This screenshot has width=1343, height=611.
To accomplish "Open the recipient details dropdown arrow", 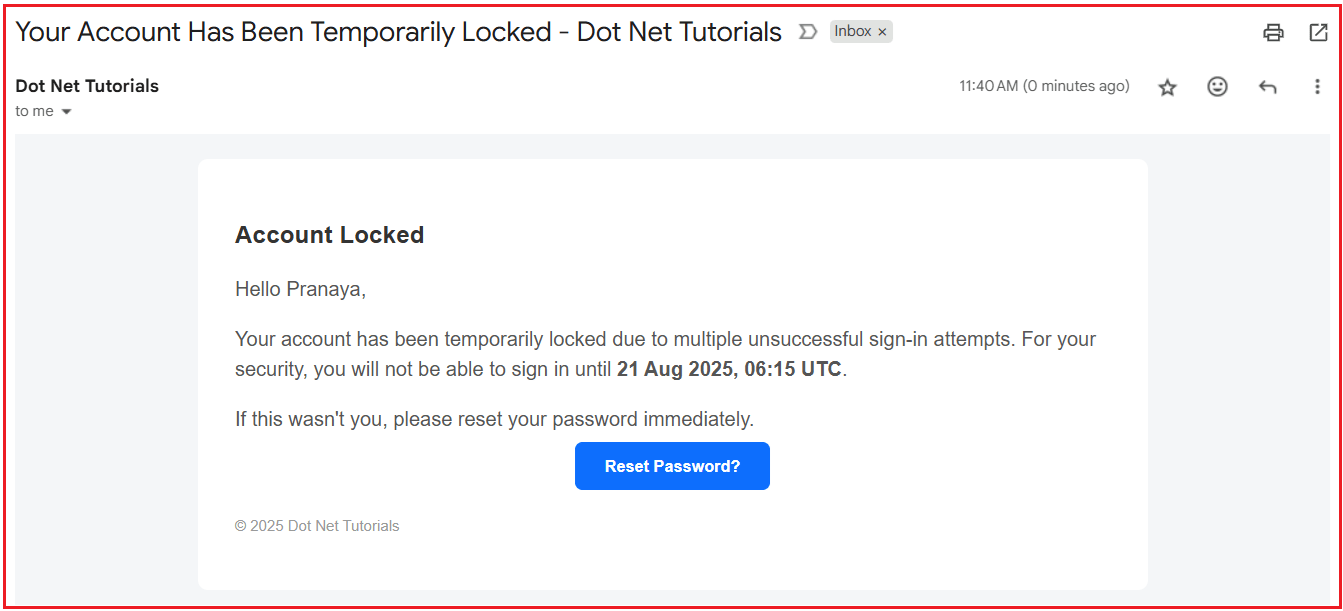I will click(64, 111).
